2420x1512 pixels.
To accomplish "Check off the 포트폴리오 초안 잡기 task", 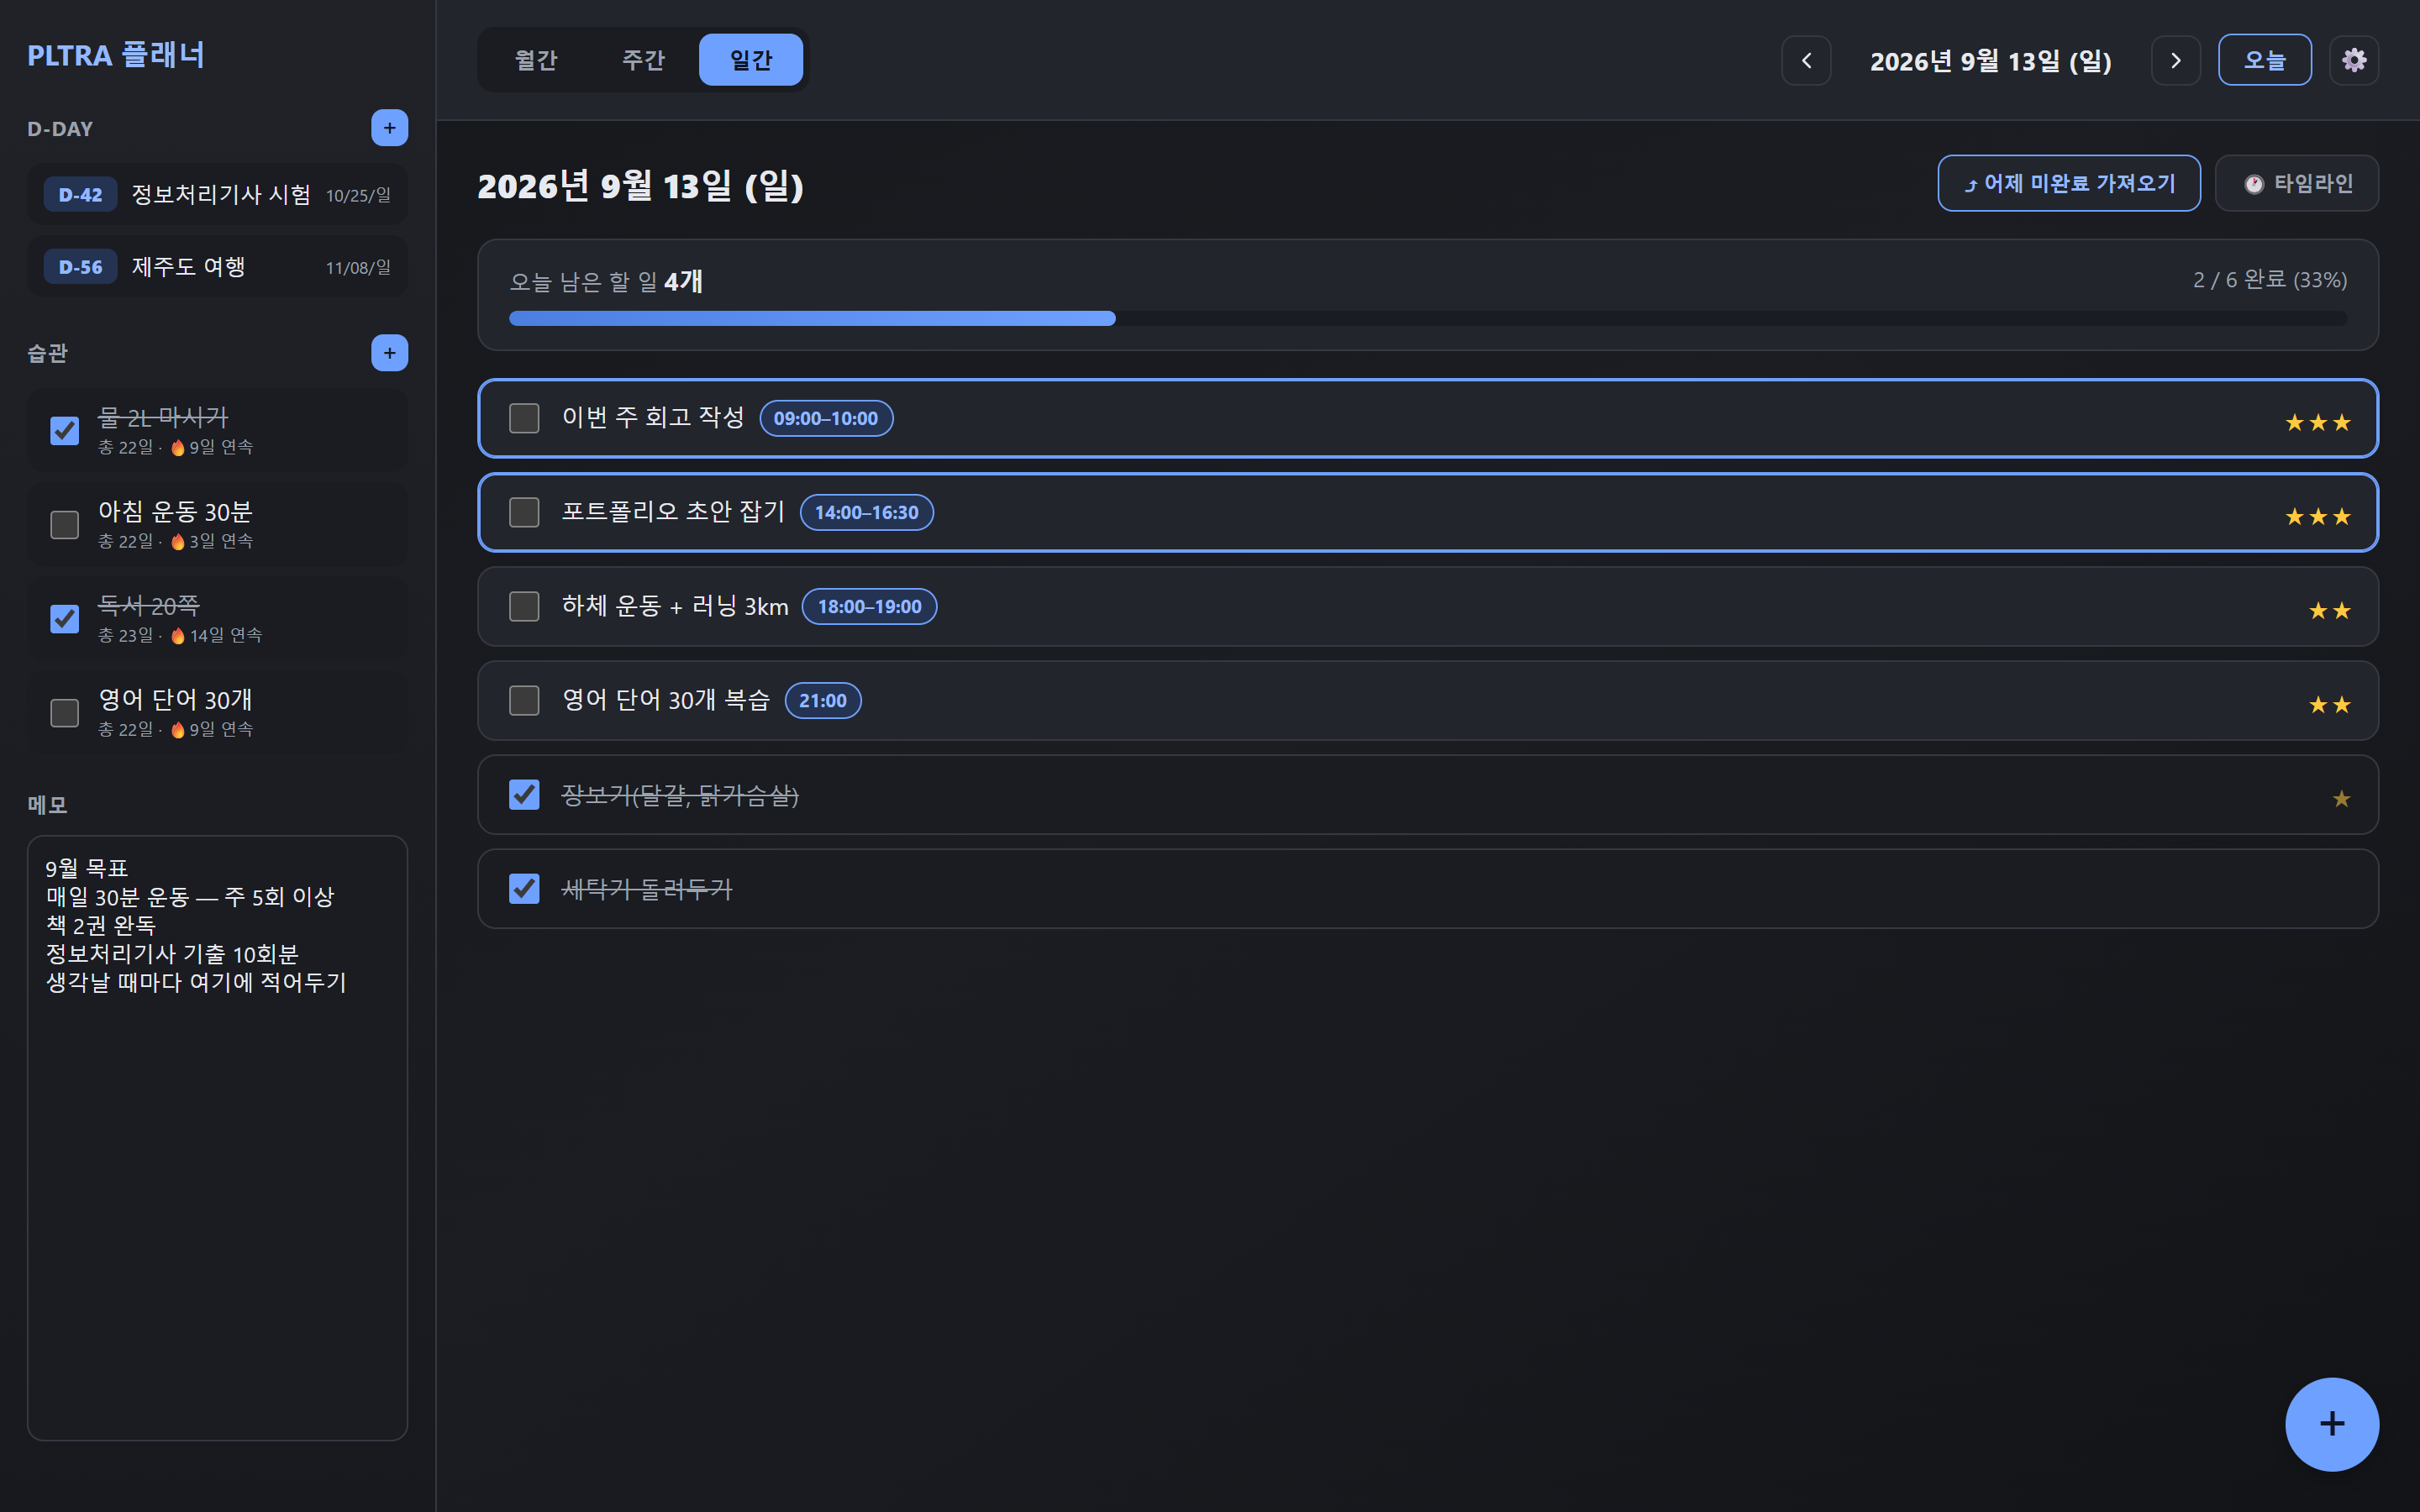I will [x=524, y=512].
